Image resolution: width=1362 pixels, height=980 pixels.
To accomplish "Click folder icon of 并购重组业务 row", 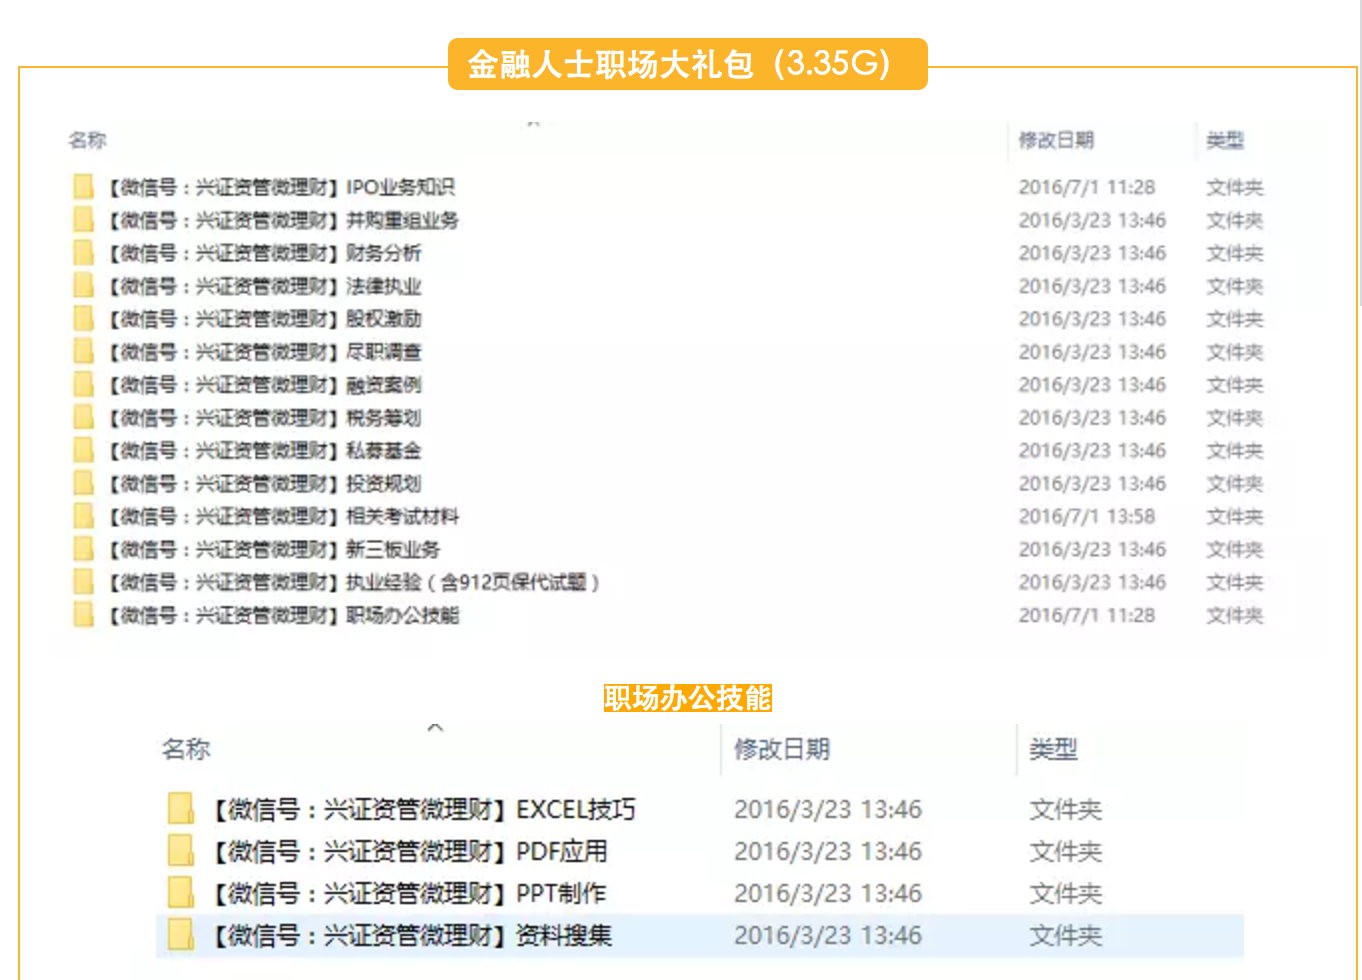I will (x=83, y=220).
